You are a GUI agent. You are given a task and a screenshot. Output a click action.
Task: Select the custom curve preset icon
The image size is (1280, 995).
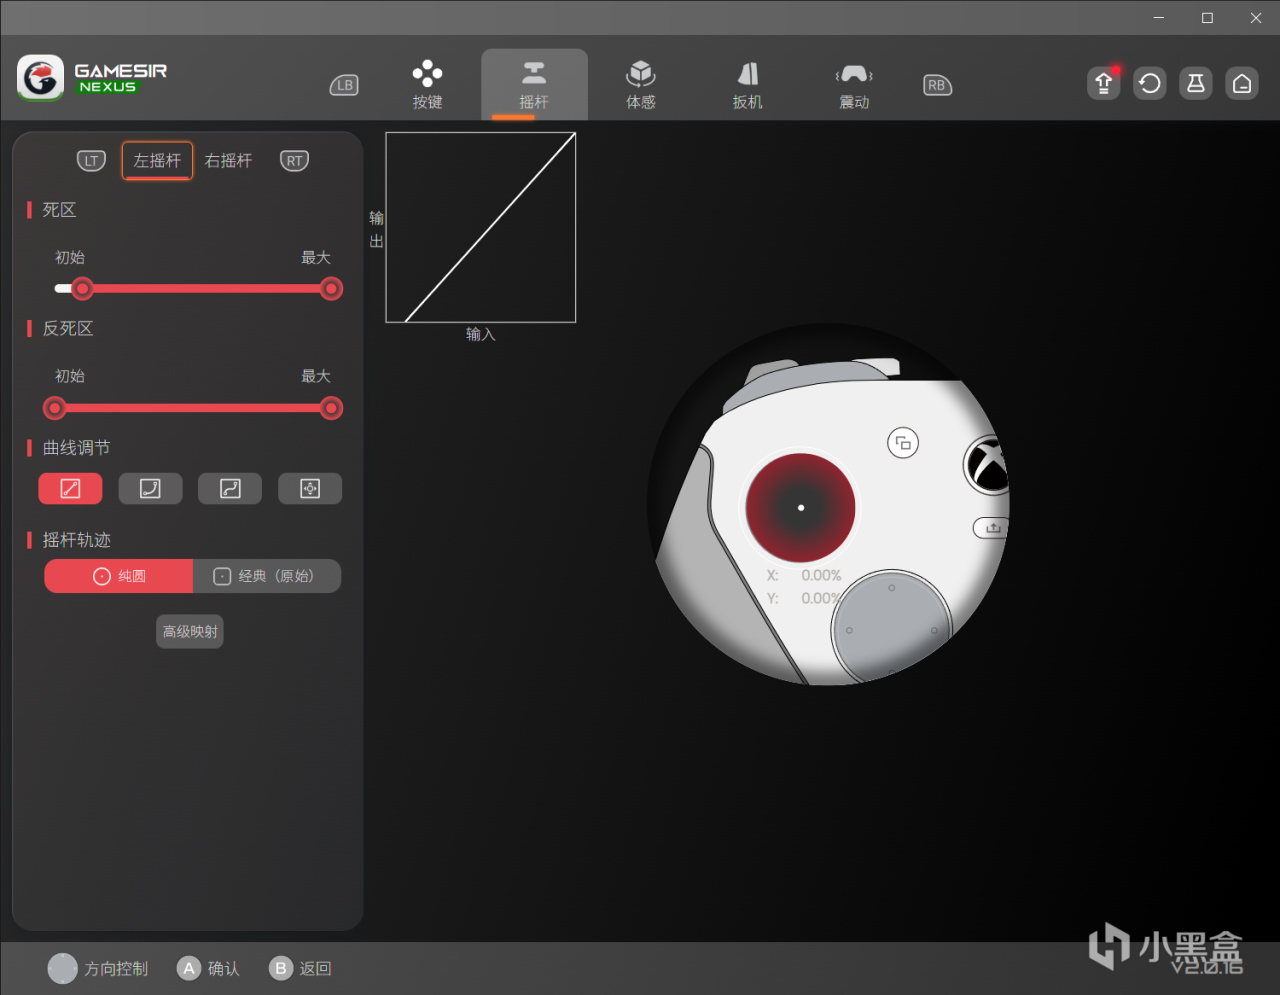310,488
